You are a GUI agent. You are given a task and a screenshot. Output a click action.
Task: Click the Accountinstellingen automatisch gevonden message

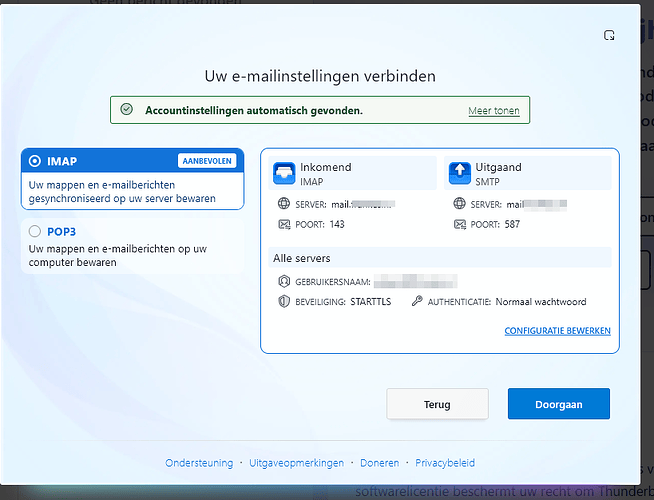254,111
